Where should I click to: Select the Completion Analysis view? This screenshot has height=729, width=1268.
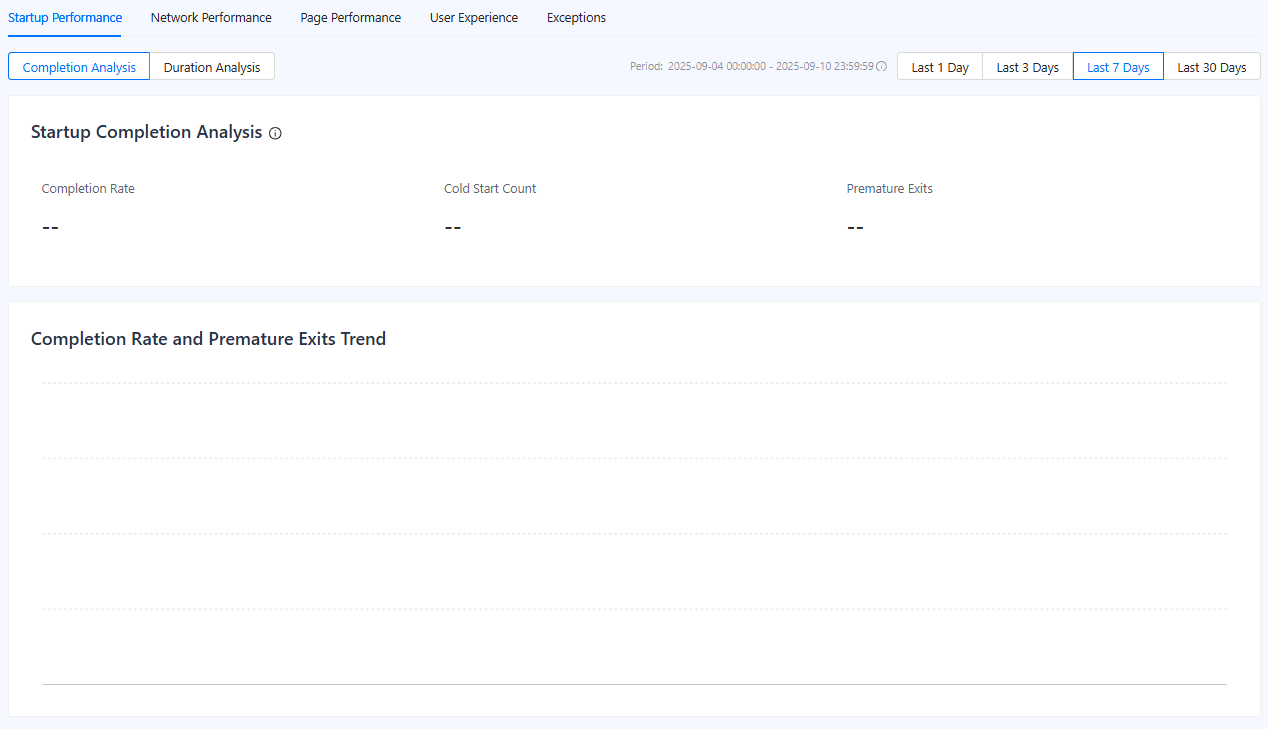pos(79,67)
